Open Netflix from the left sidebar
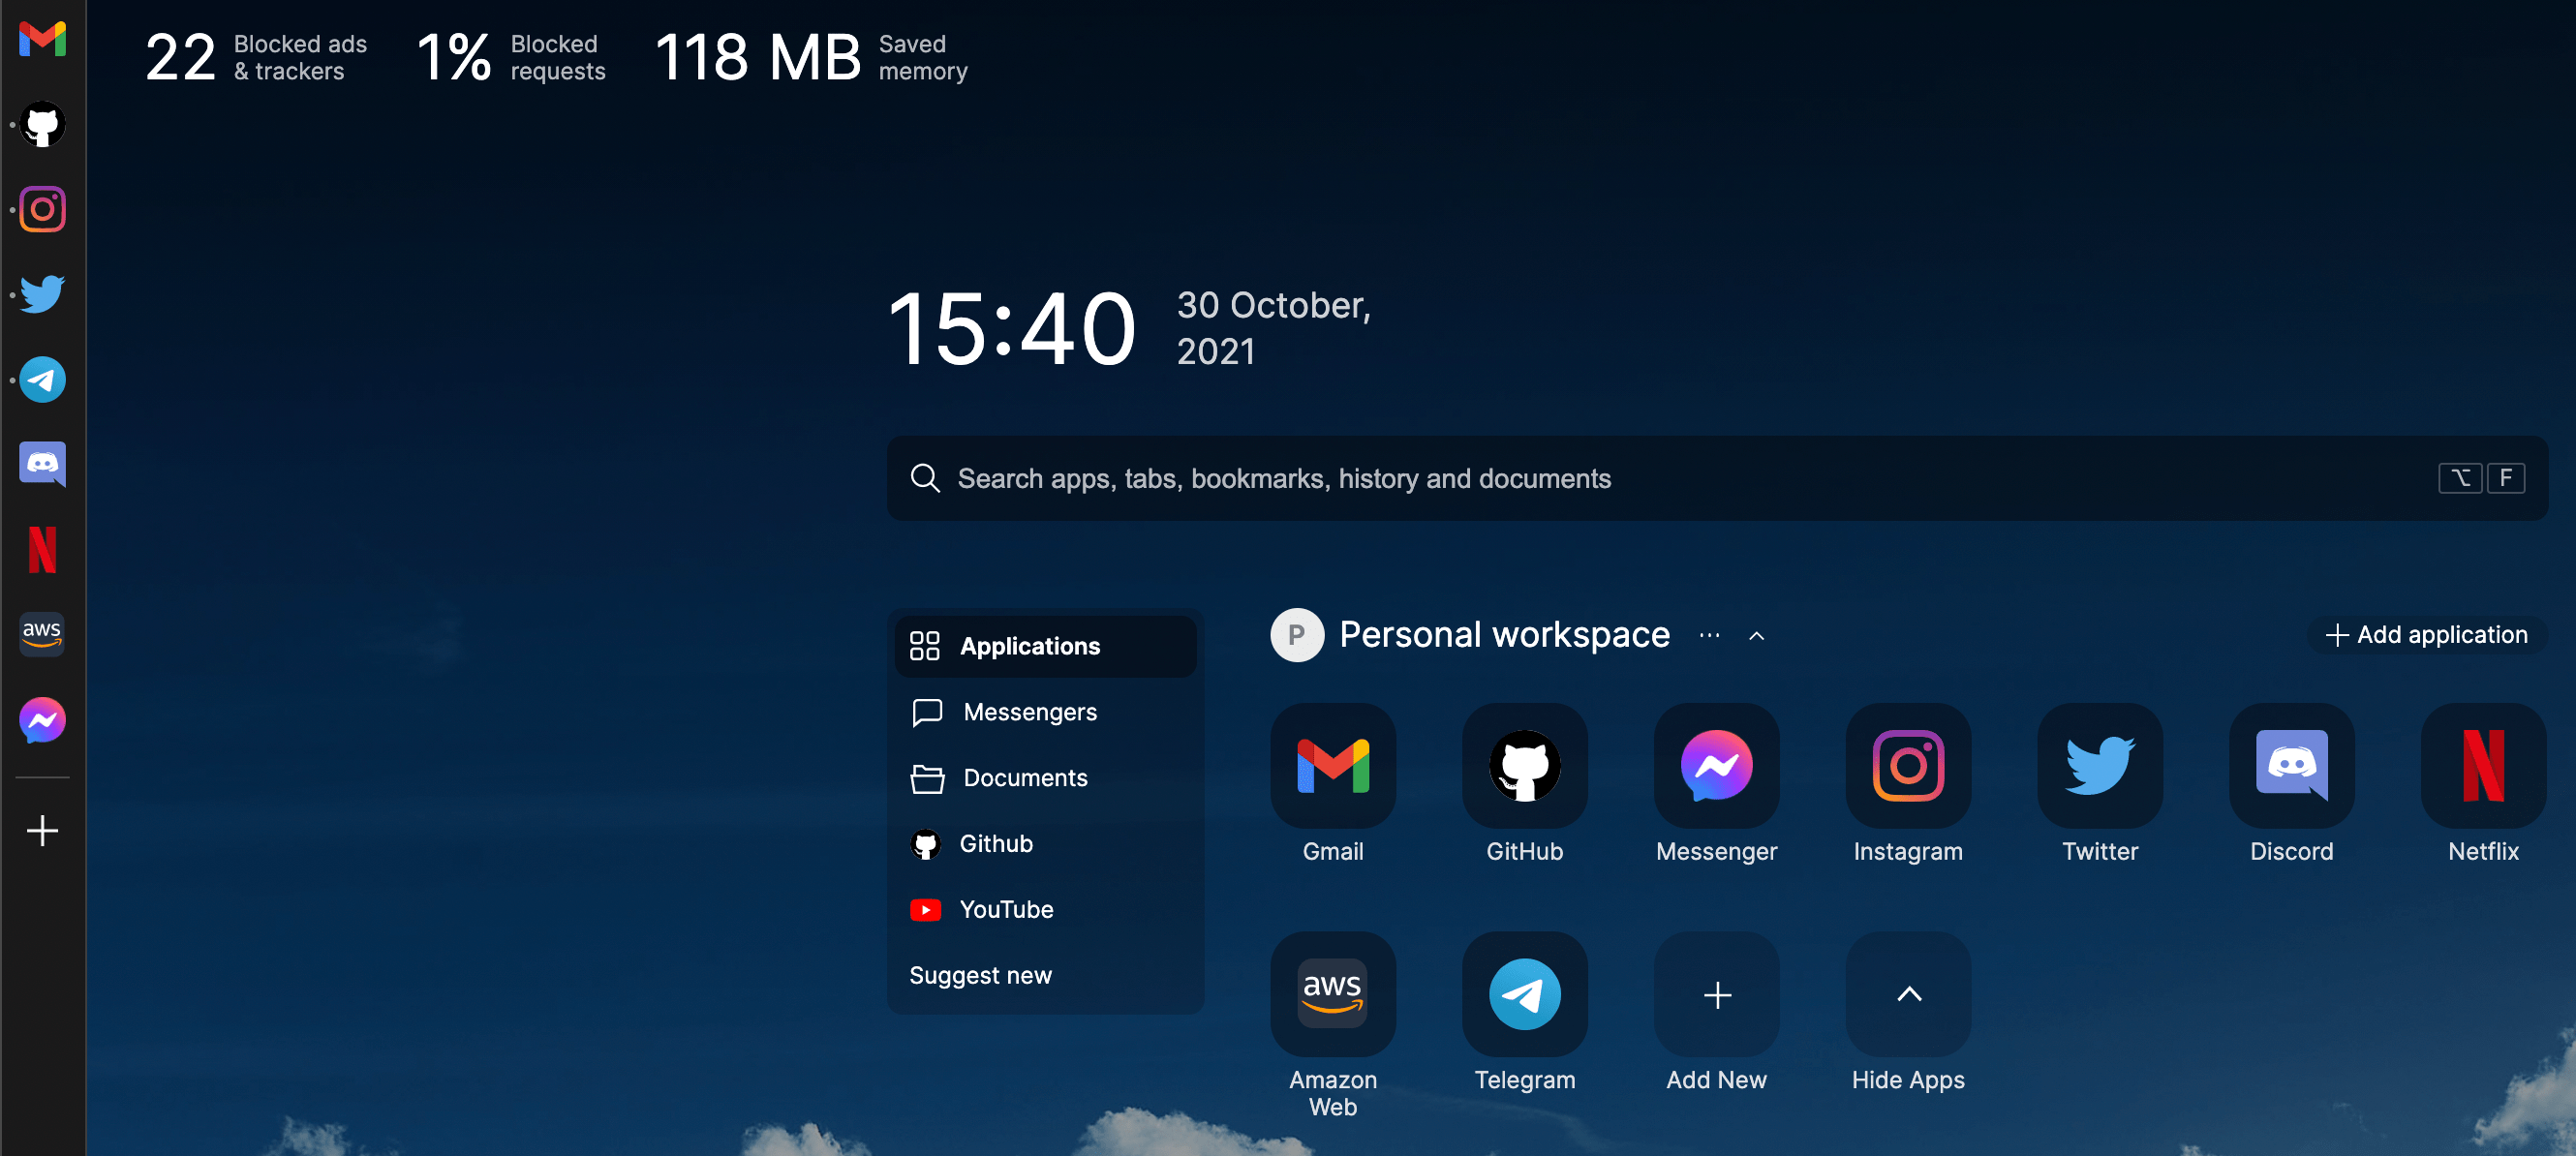 pyautogui.click(x=42, y=549)
